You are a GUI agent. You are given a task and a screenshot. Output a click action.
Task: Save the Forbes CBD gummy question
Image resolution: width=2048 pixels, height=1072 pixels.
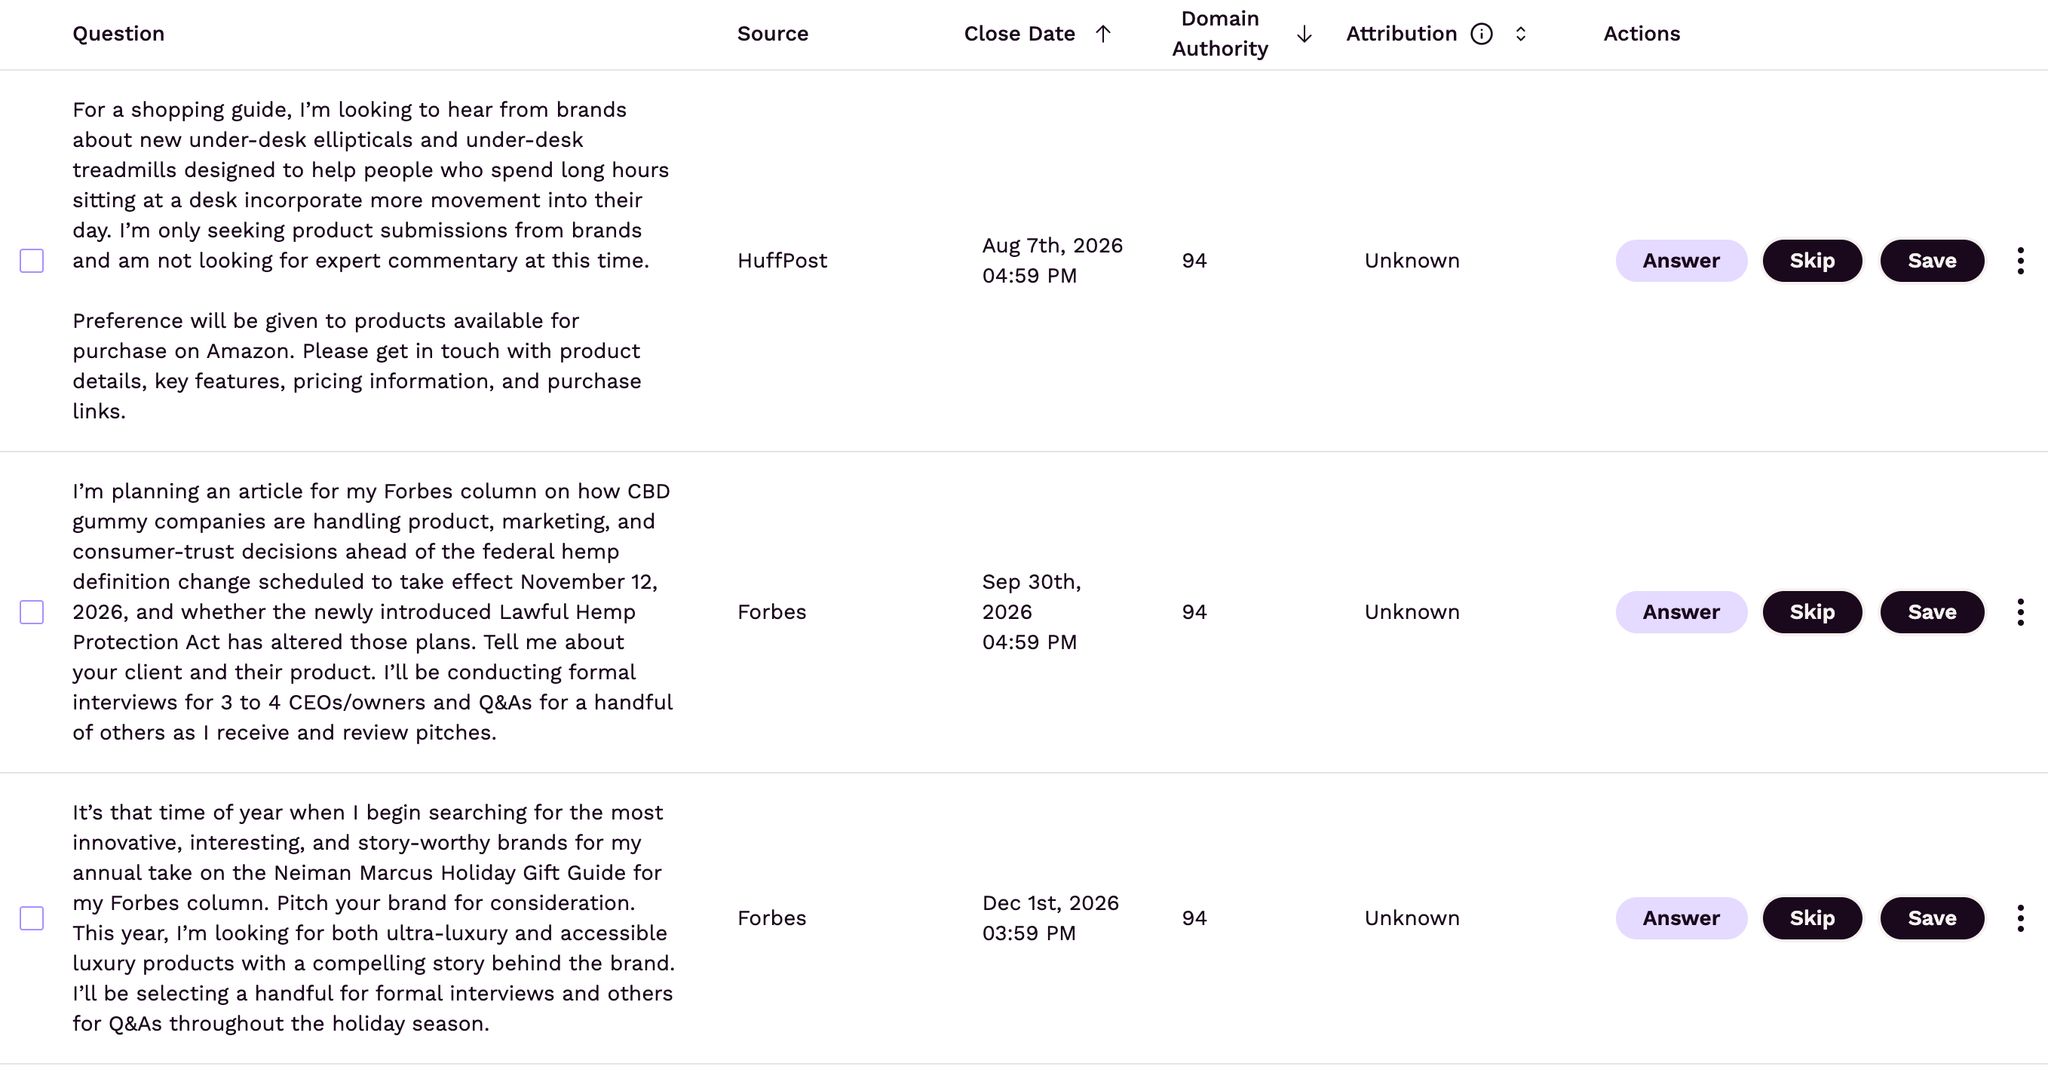click(x=1932, y=612)
